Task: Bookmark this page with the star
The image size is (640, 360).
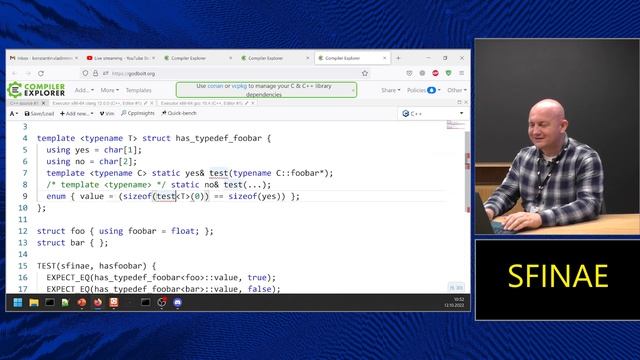Action: pos(365,73)
